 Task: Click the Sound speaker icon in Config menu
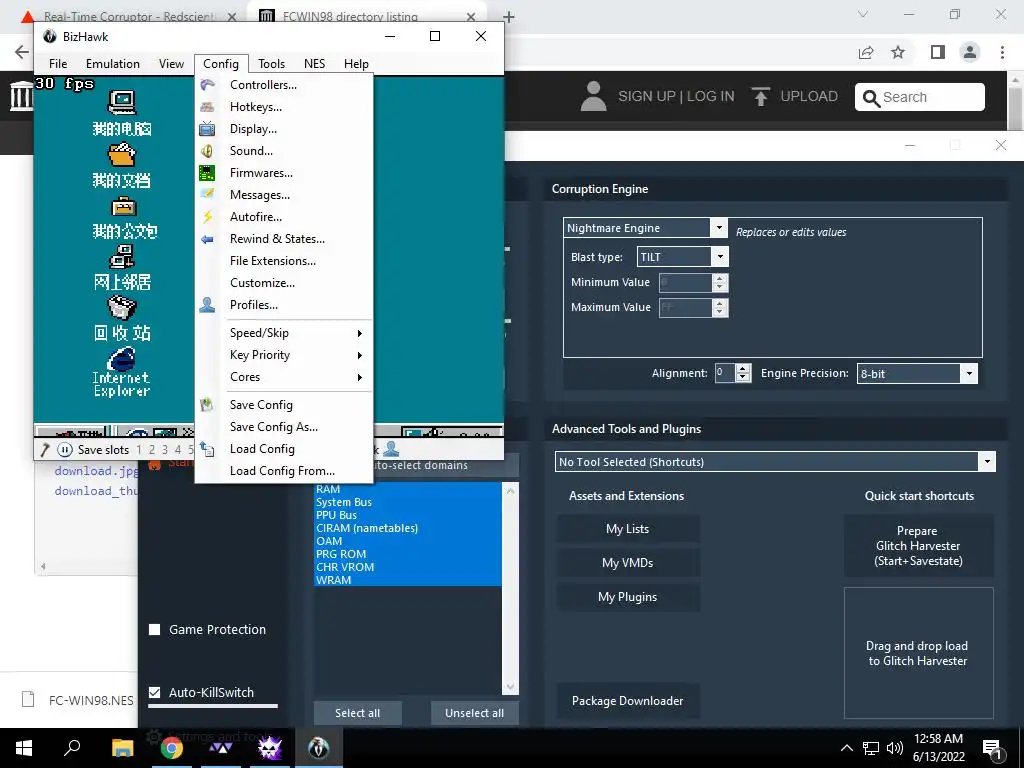(x=207, y=151)
